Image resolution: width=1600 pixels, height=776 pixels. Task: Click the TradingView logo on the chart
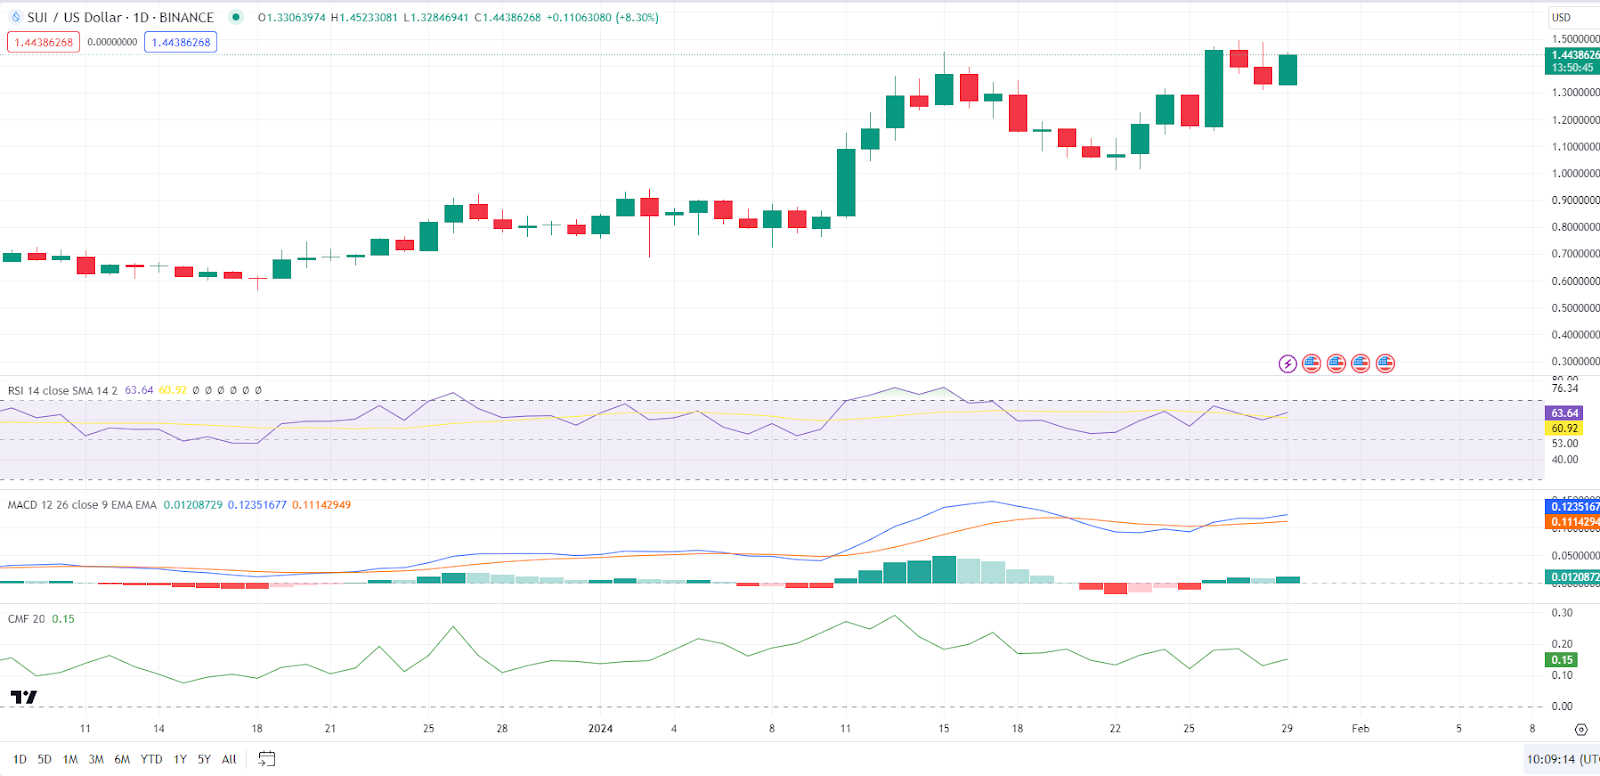tap(24, 697)
